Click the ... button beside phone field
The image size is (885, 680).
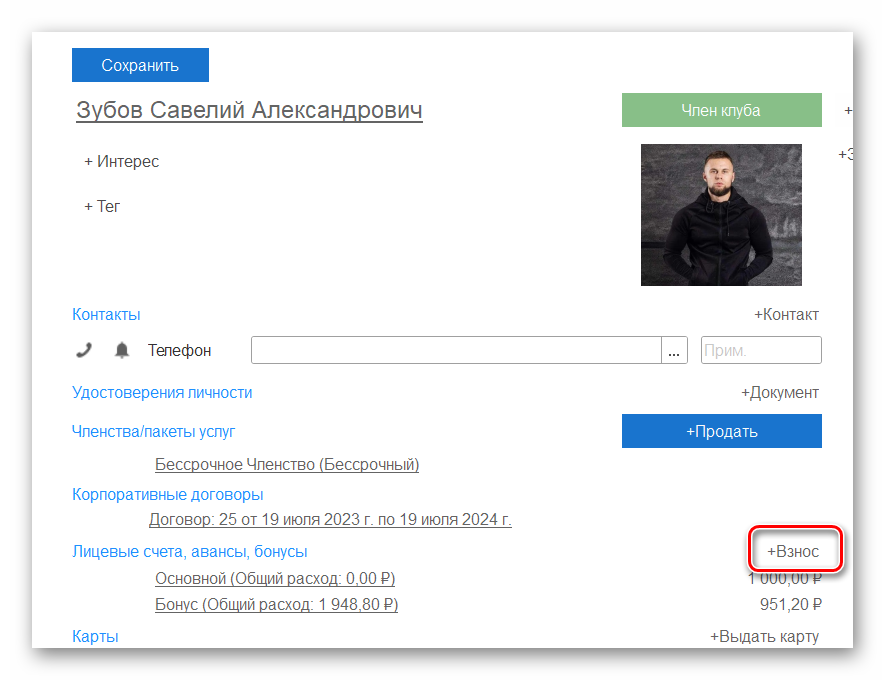click(x=674, y=350)
